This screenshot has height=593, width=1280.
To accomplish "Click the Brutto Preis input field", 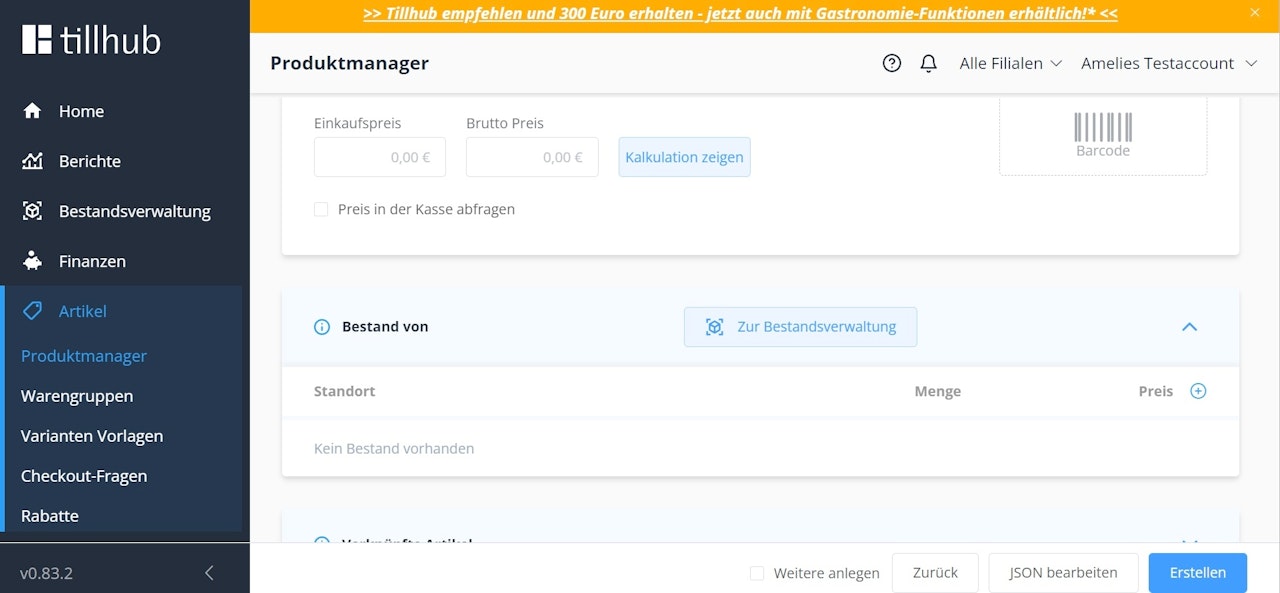I will coord(531,157).
